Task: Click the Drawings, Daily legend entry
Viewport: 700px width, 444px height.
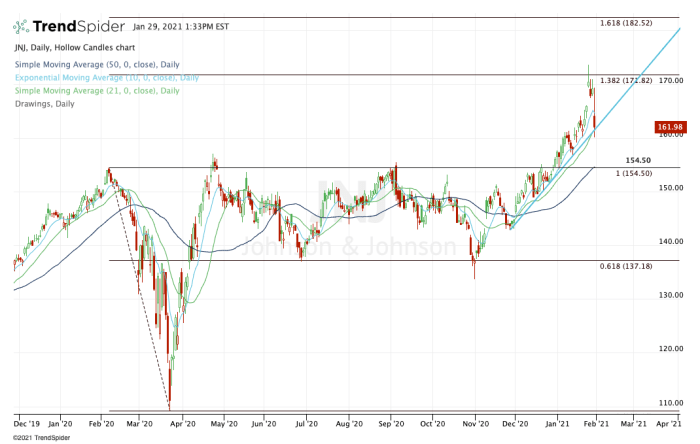Action: point(47,102)
